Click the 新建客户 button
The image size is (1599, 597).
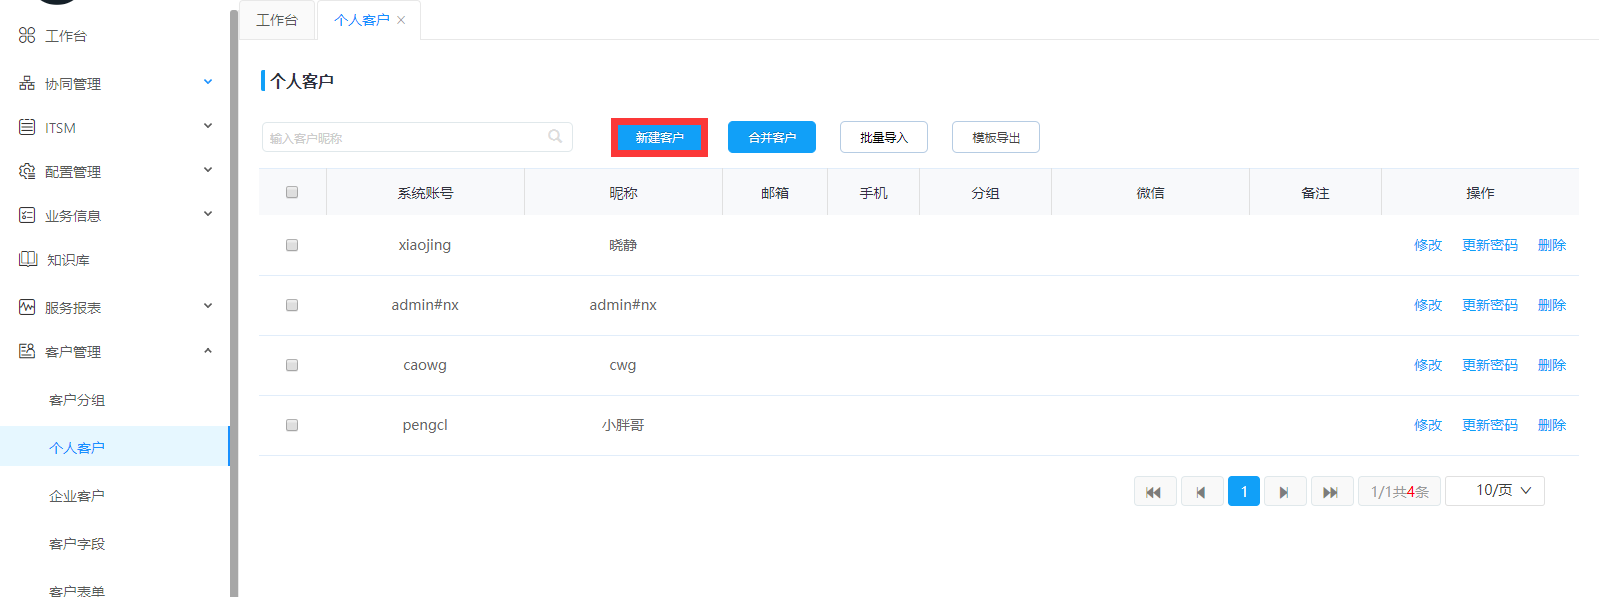(x=659, y=138)
